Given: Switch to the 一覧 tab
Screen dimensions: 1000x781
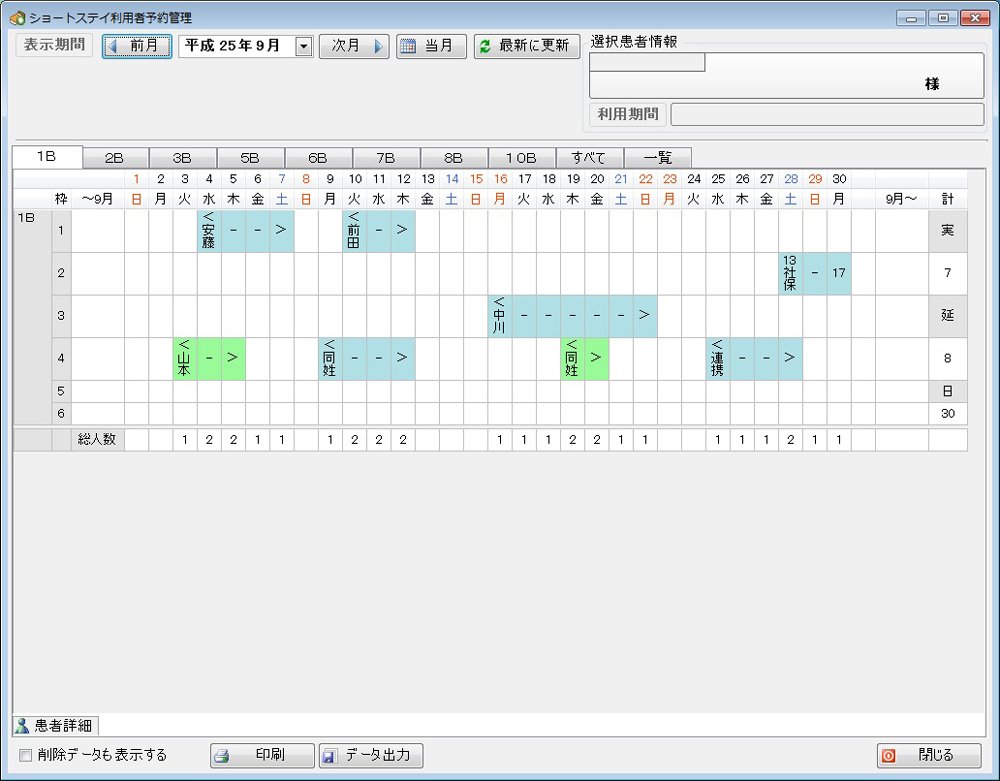Looking at the screenshot, I should pyautogui.click(x=658, y=158).
